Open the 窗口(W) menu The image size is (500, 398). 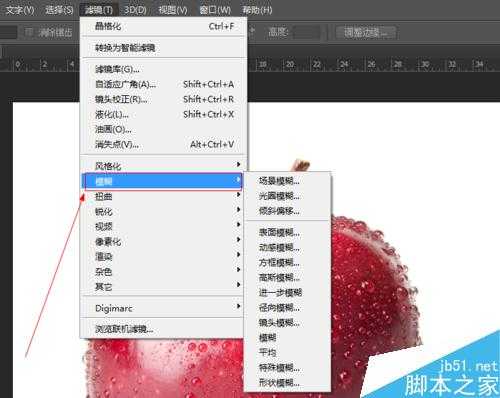pos(215,10)
